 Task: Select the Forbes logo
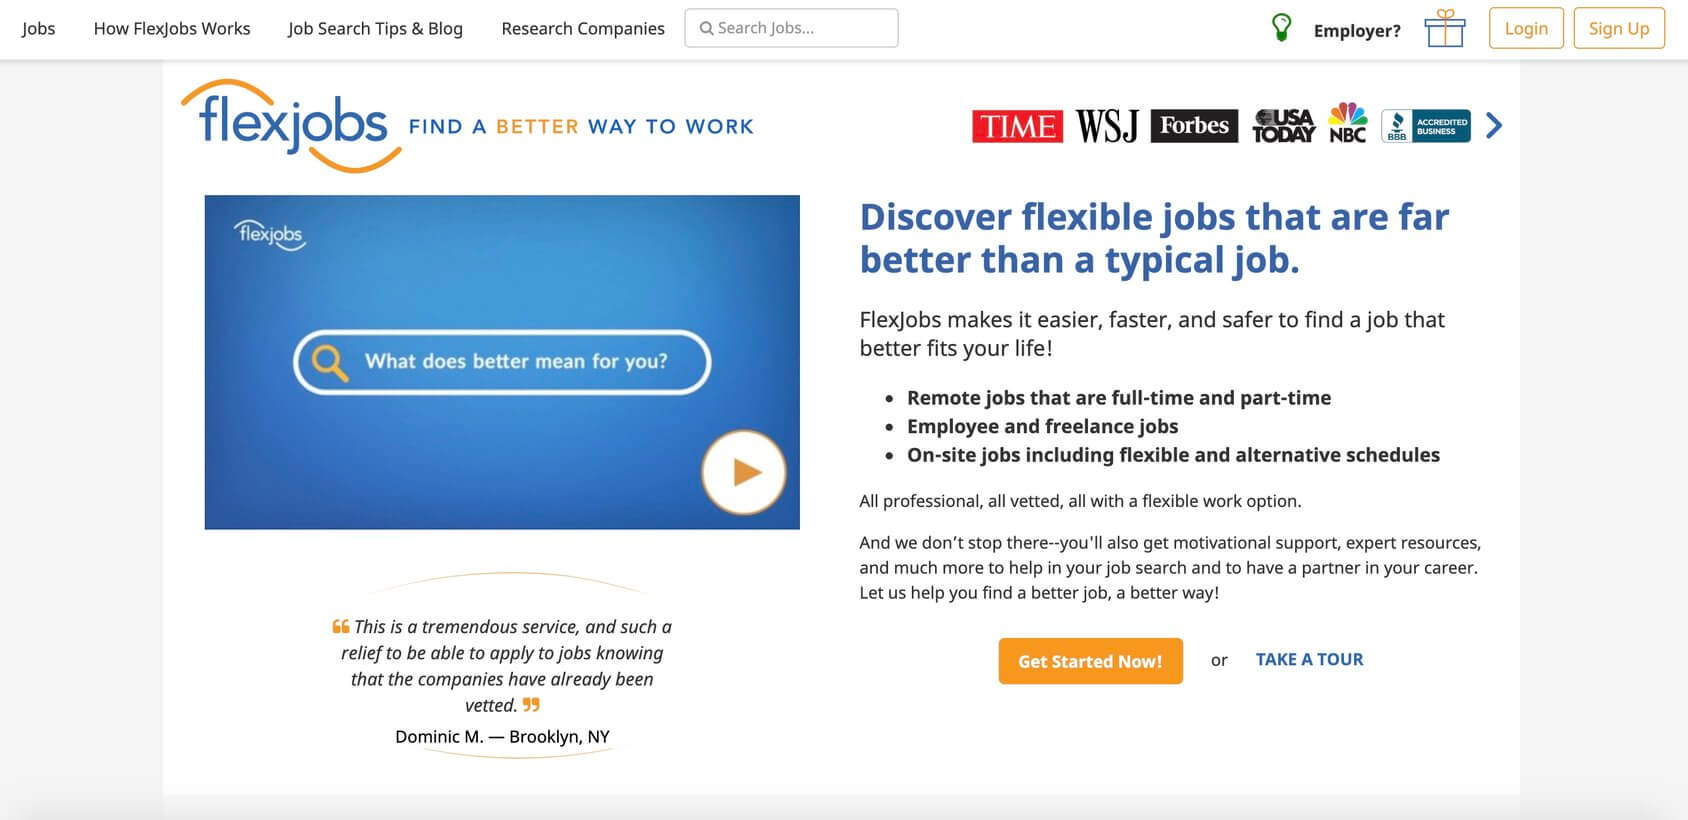1193,126
